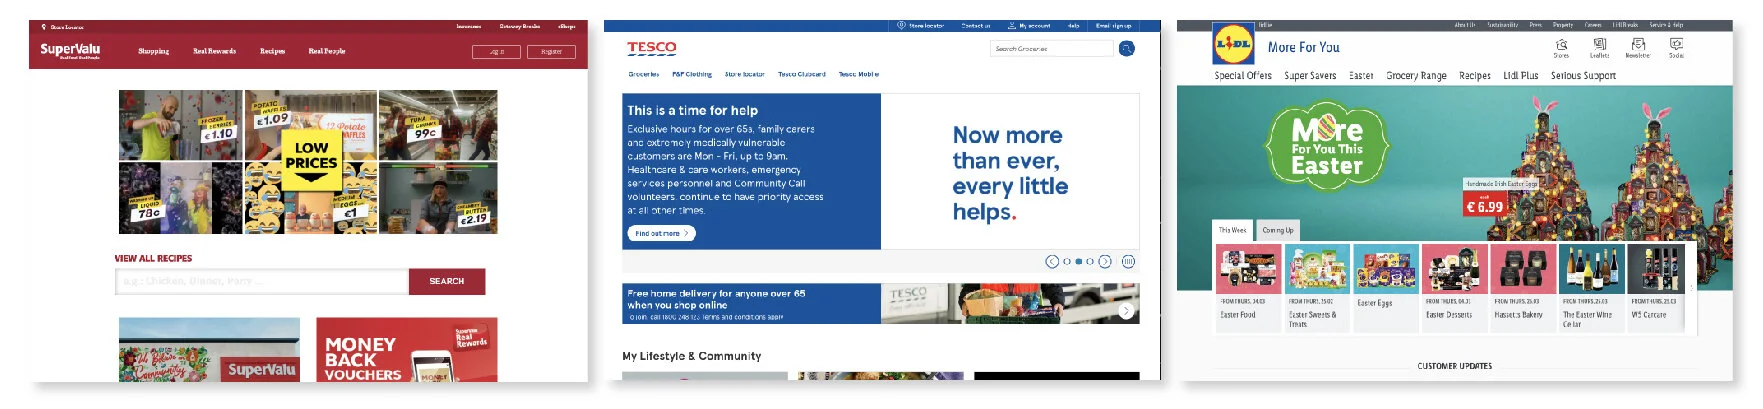
Task: Click VIEW ALL RECIPES link
Action: click(153, 258)
